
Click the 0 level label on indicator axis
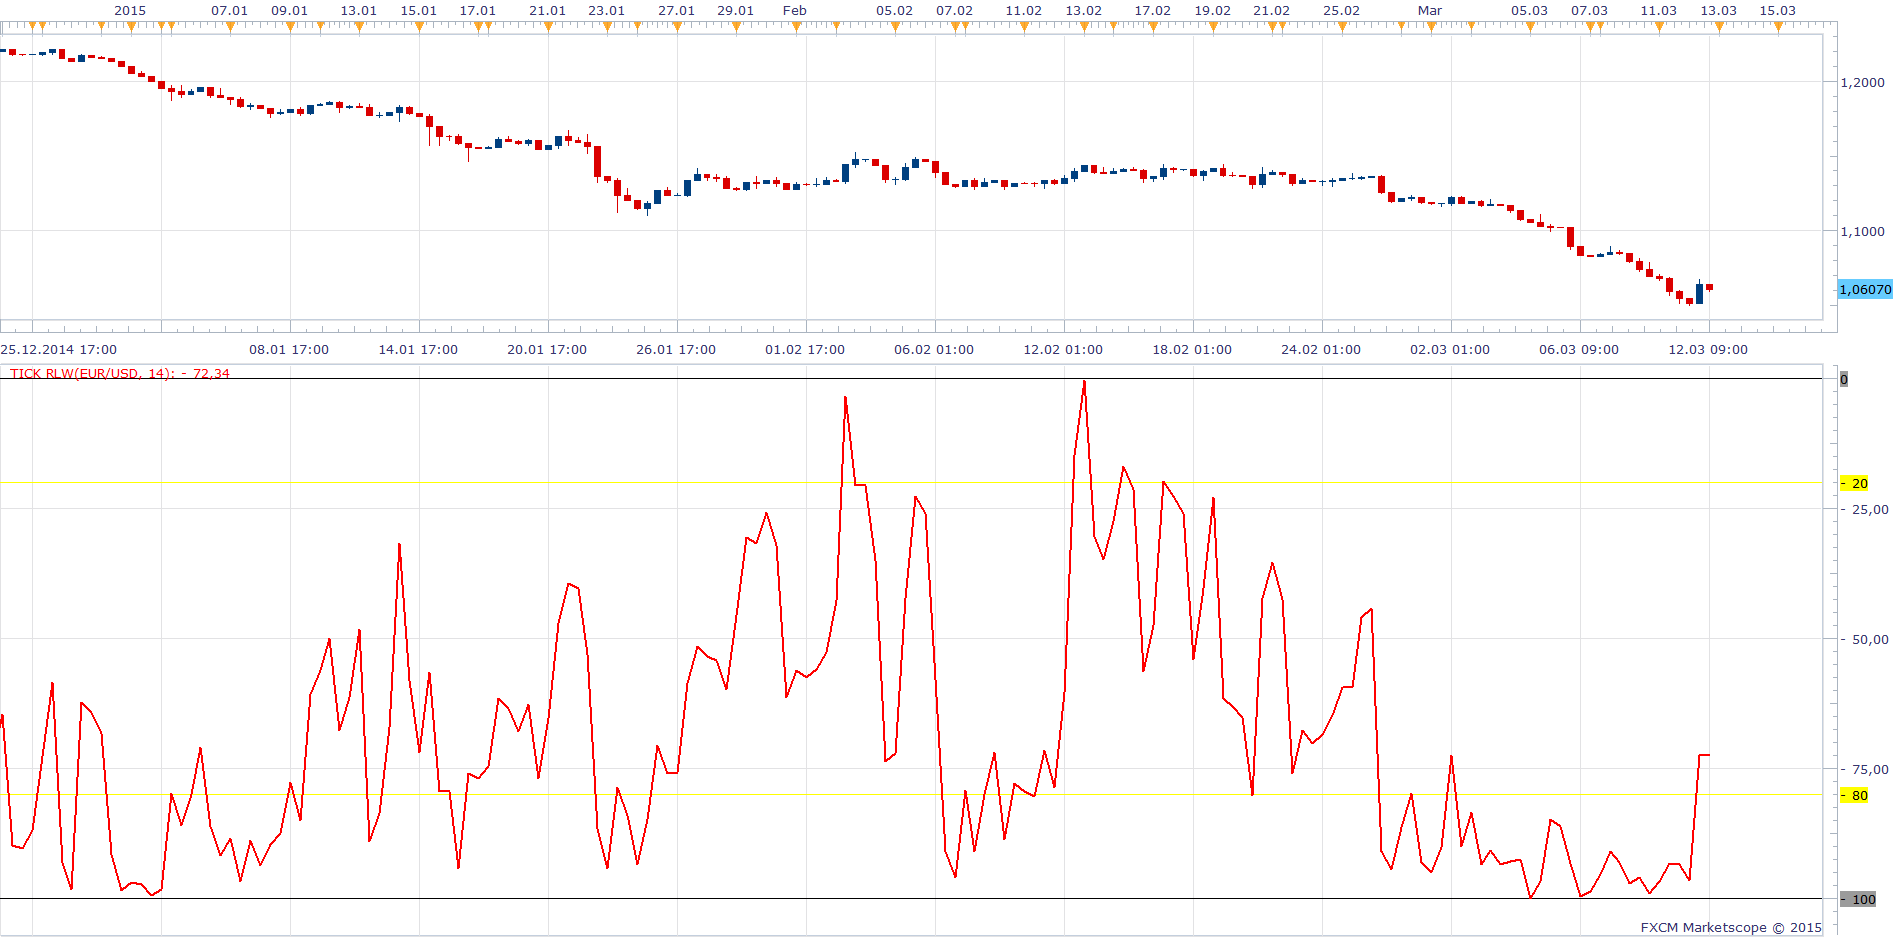point(1844,379)
